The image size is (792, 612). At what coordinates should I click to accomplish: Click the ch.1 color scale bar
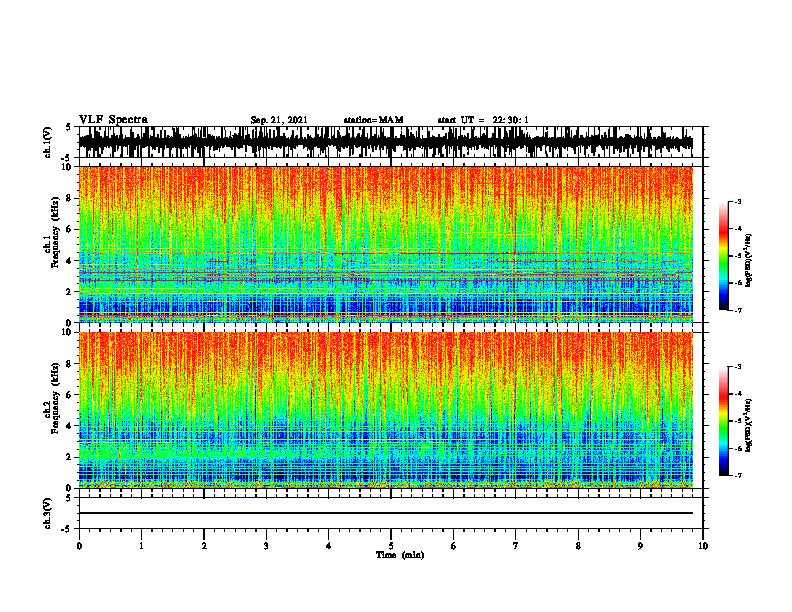pos(724,256)
